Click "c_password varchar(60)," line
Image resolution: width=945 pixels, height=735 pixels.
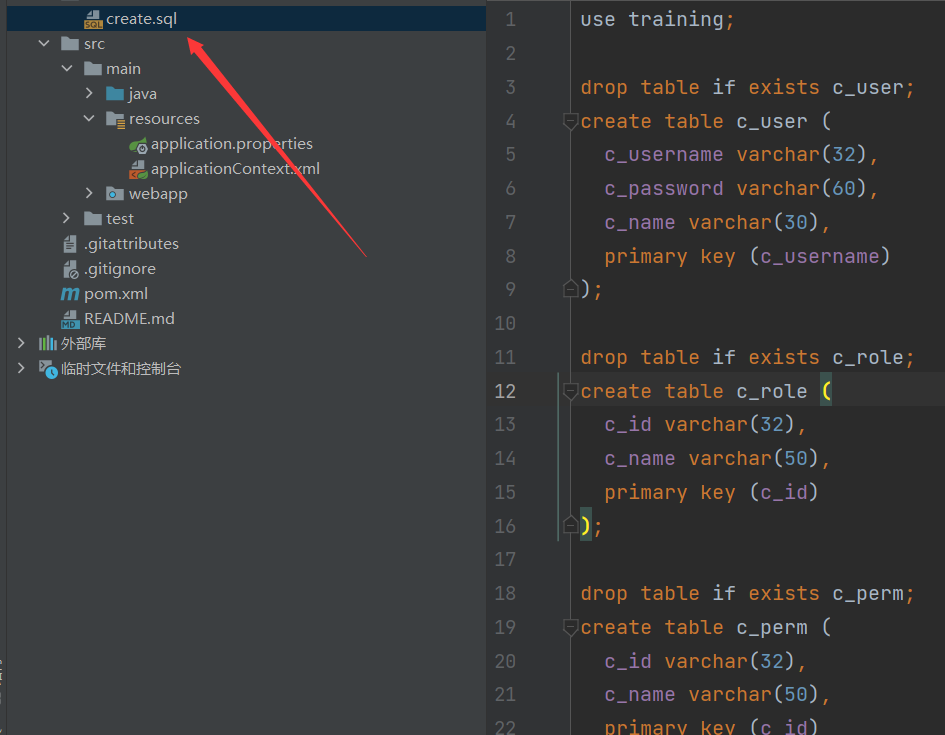(x=741, y=189)
